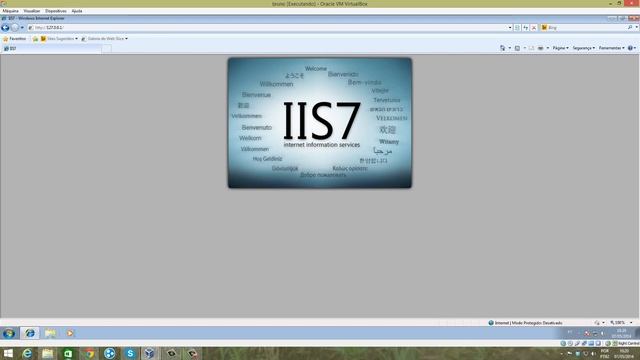Screen dimensions: 640x360
Task: Click the host tray volume icon
Action: [x=593, y=353]
